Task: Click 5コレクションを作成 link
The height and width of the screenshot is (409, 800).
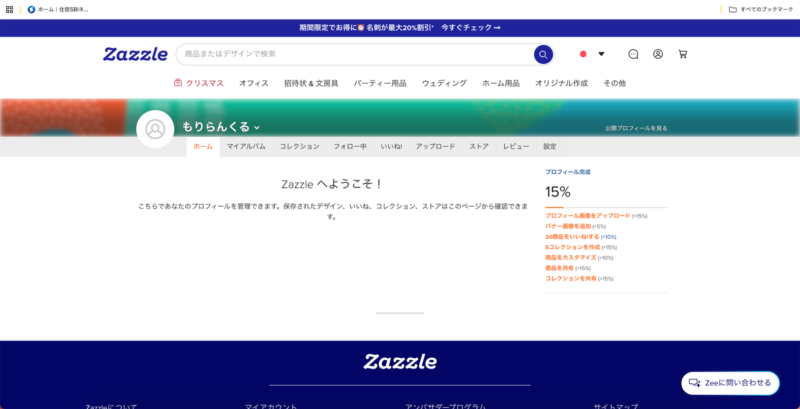Action: [572, 247]
